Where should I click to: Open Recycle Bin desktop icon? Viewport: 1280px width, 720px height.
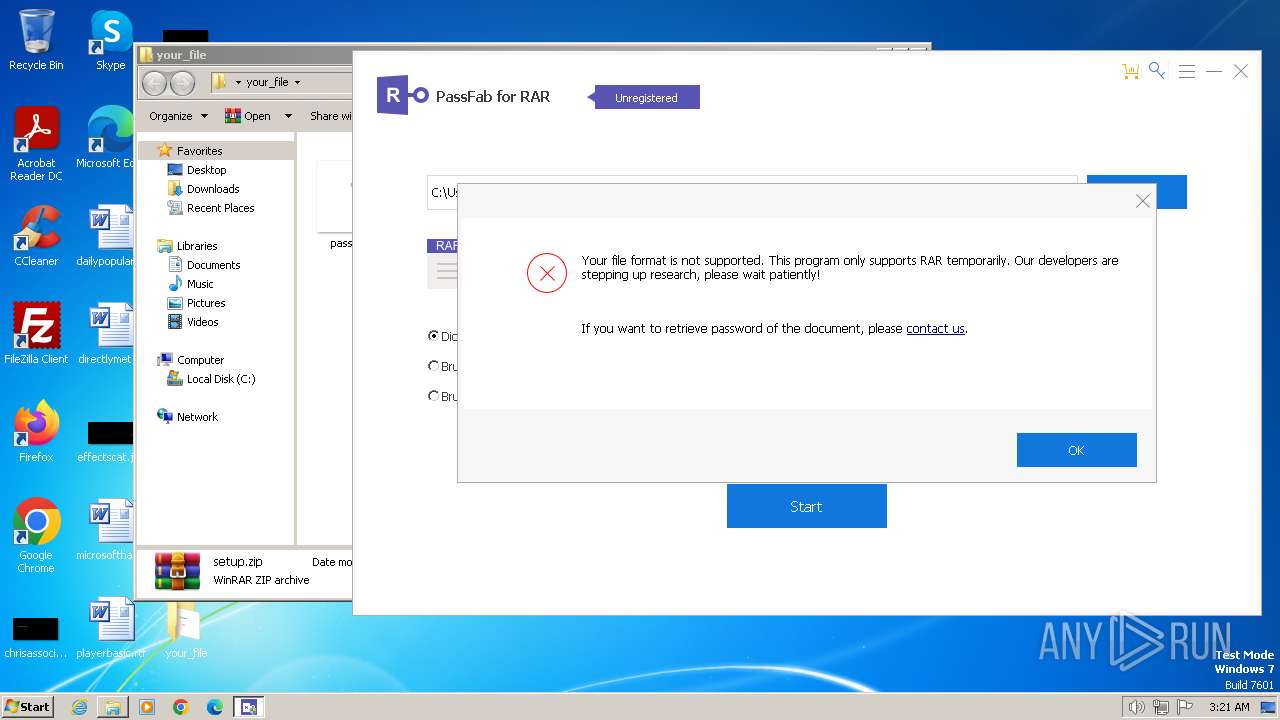36,40
